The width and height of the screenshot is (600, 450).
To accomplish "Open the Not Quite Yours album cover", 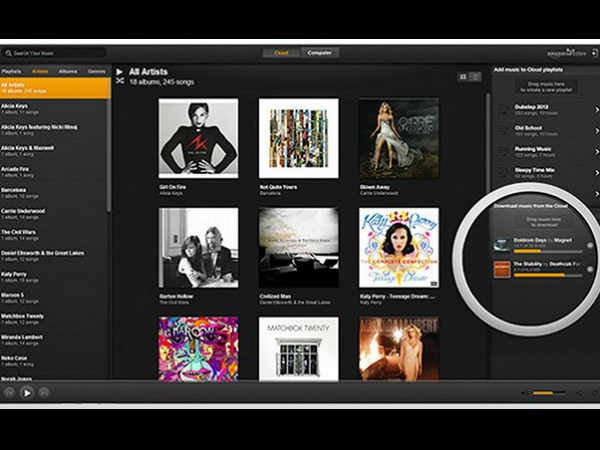I will [299, 139].
